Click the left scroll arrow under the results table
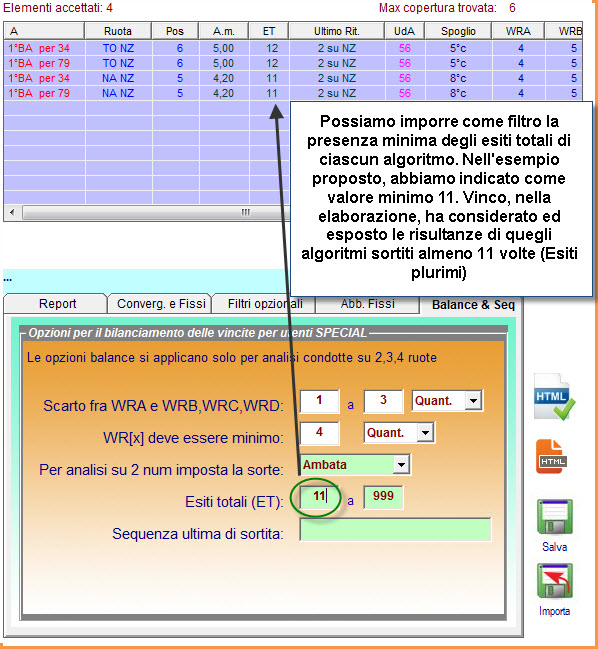The width and height of the screenshot is (598, 649). tap(12, 212)
